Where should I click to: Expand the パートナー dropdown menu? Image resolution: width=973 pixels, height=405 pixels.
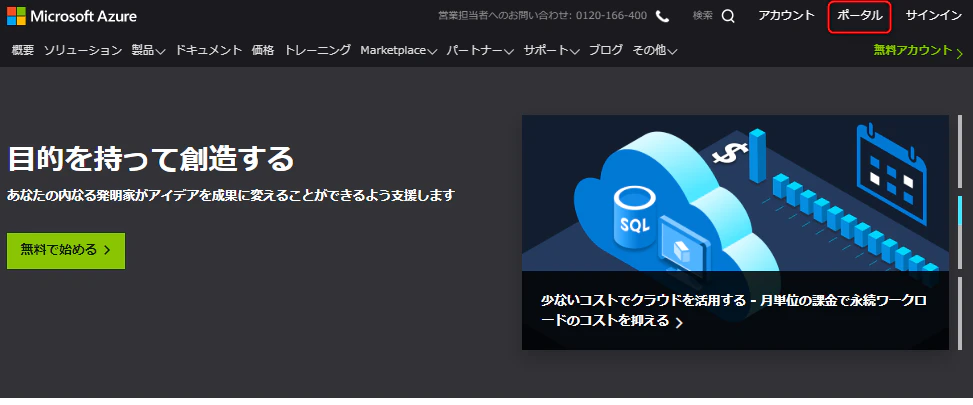coord(480,50)
